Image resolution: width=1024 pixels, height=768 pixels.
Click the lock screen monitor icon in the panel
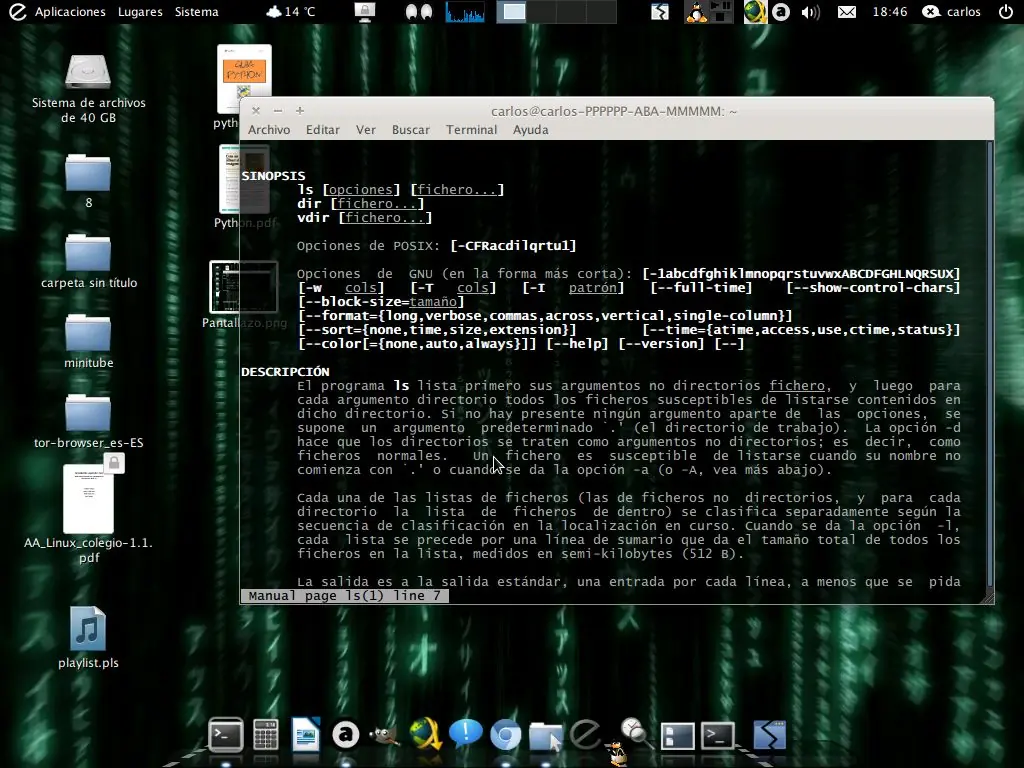click(365, 12)
